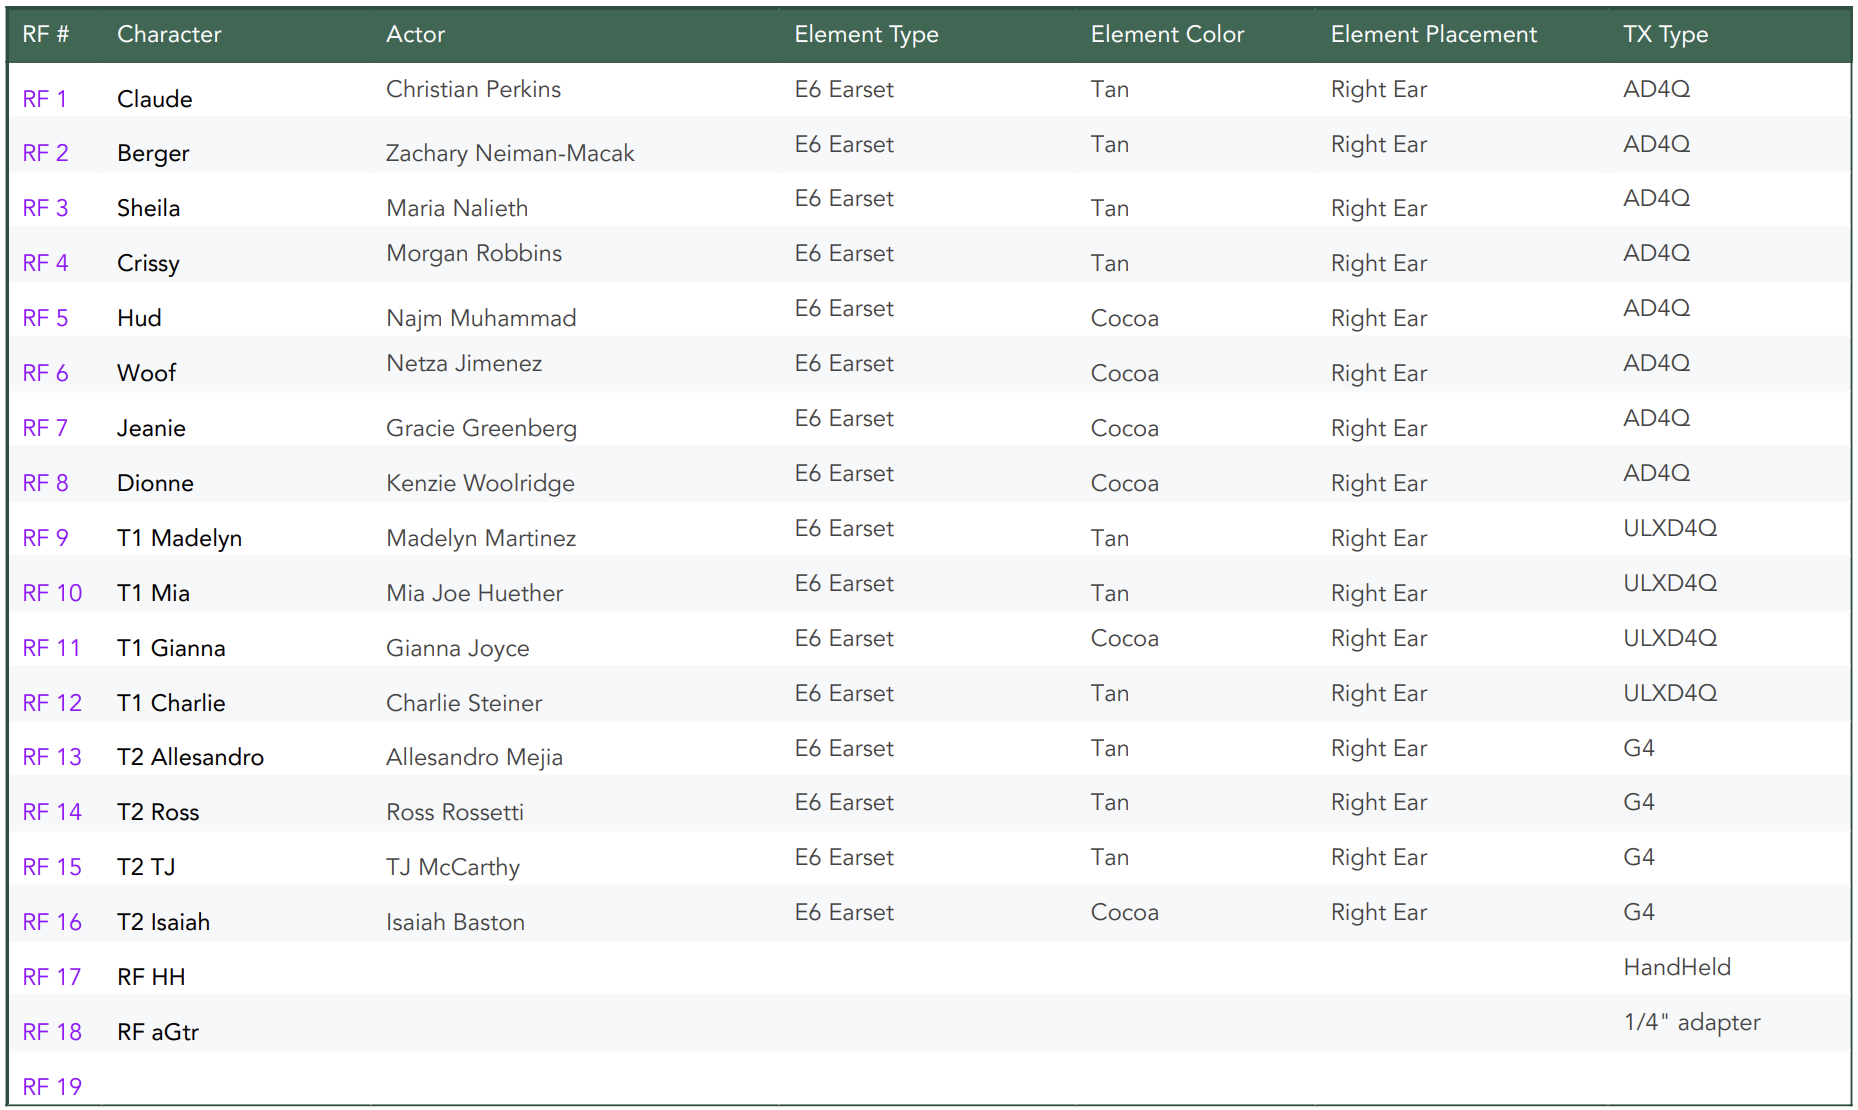Click the T2 TJ character cell
Screen dimensions: 1858x1110
point(146,867)
